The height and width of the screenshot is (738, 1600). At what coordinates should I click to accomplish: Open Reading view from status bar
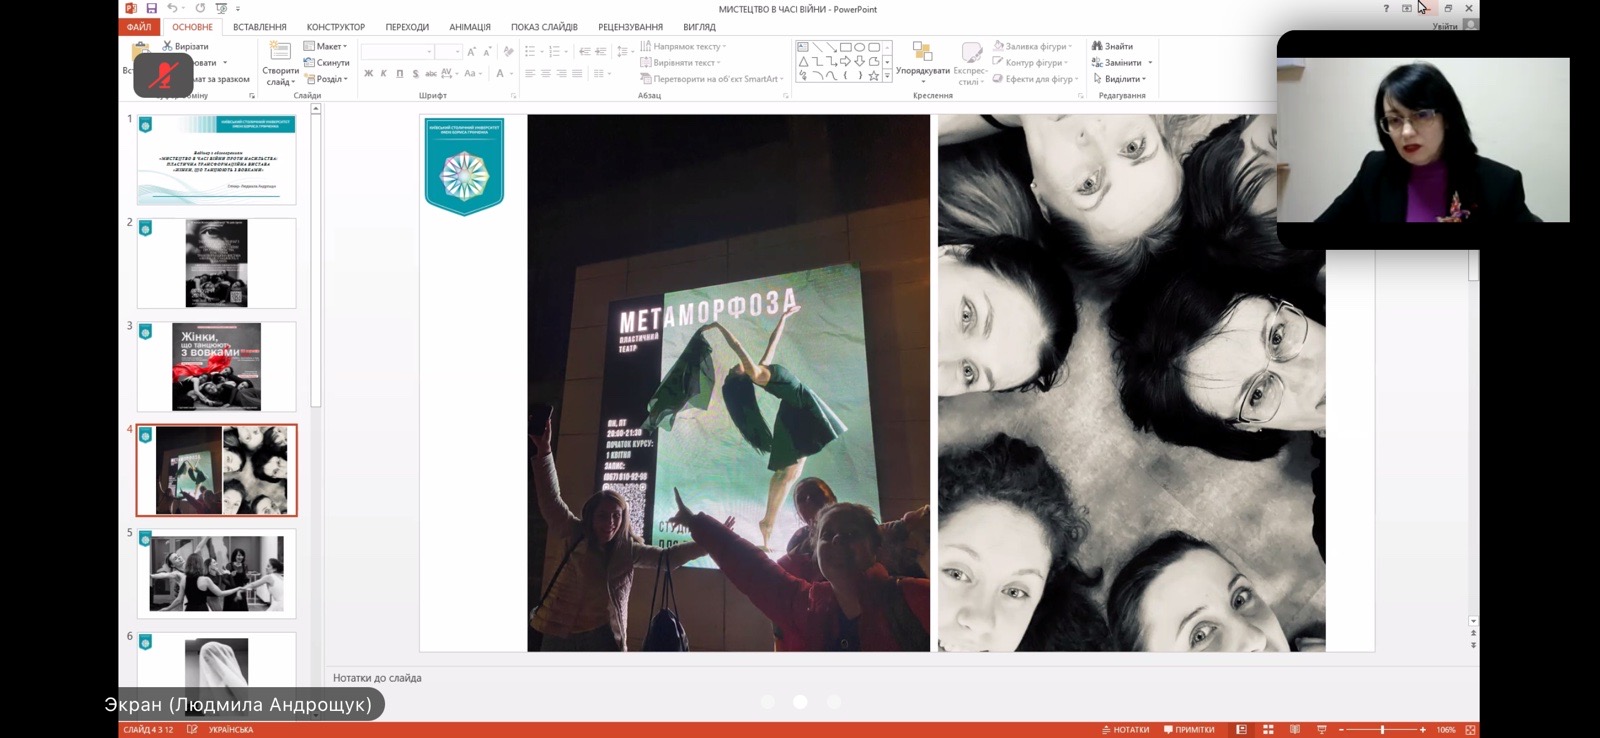[1295, 730]
